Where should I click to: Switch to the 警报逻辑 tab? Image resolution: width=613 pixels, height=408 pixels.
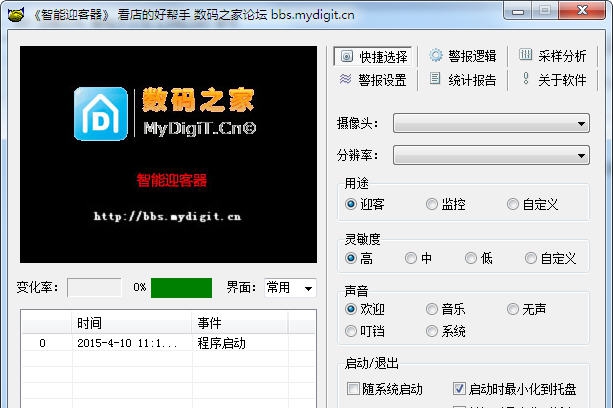click(x=463, y=56)
